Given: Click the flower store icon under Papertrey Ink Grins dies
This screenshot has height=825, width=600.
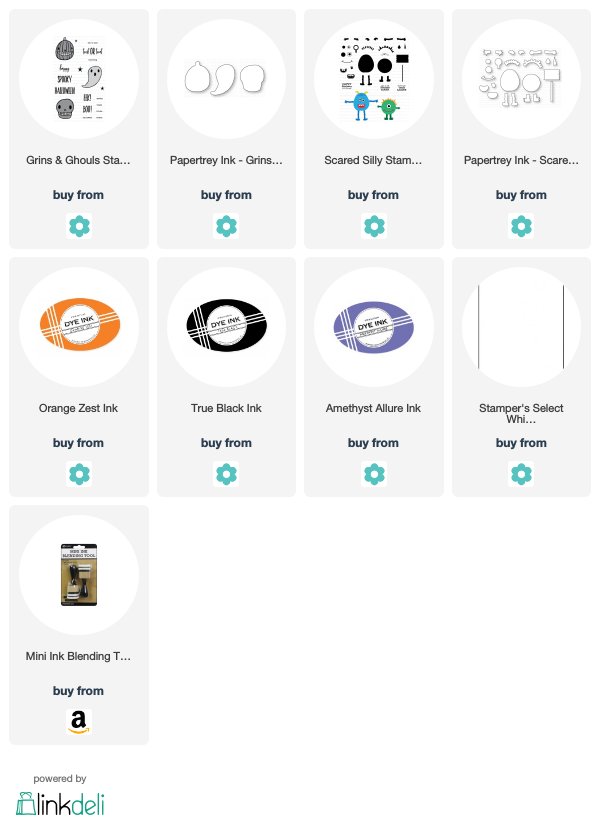Looking at the screenshot, I should [x=226, y=226].
